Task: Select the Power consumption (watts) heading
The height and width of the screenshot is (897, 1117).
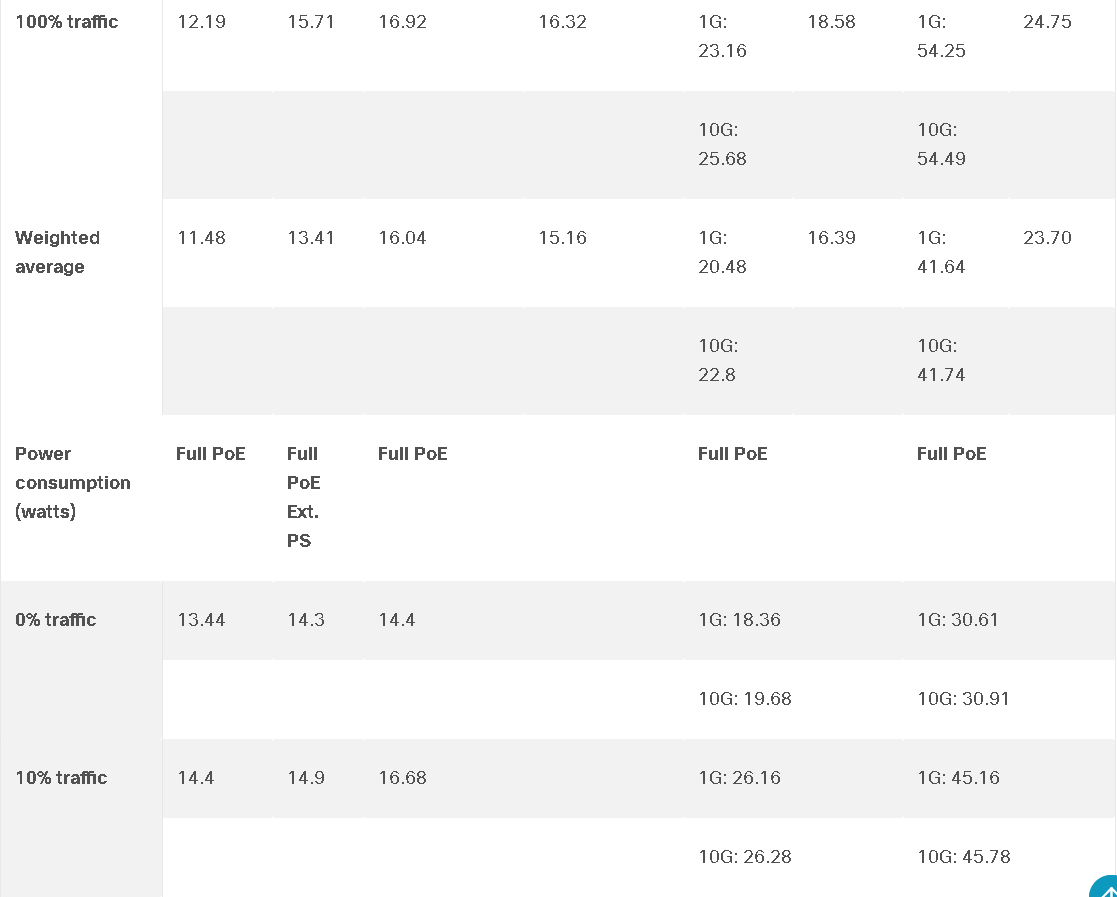Action: tap(73, 482)
